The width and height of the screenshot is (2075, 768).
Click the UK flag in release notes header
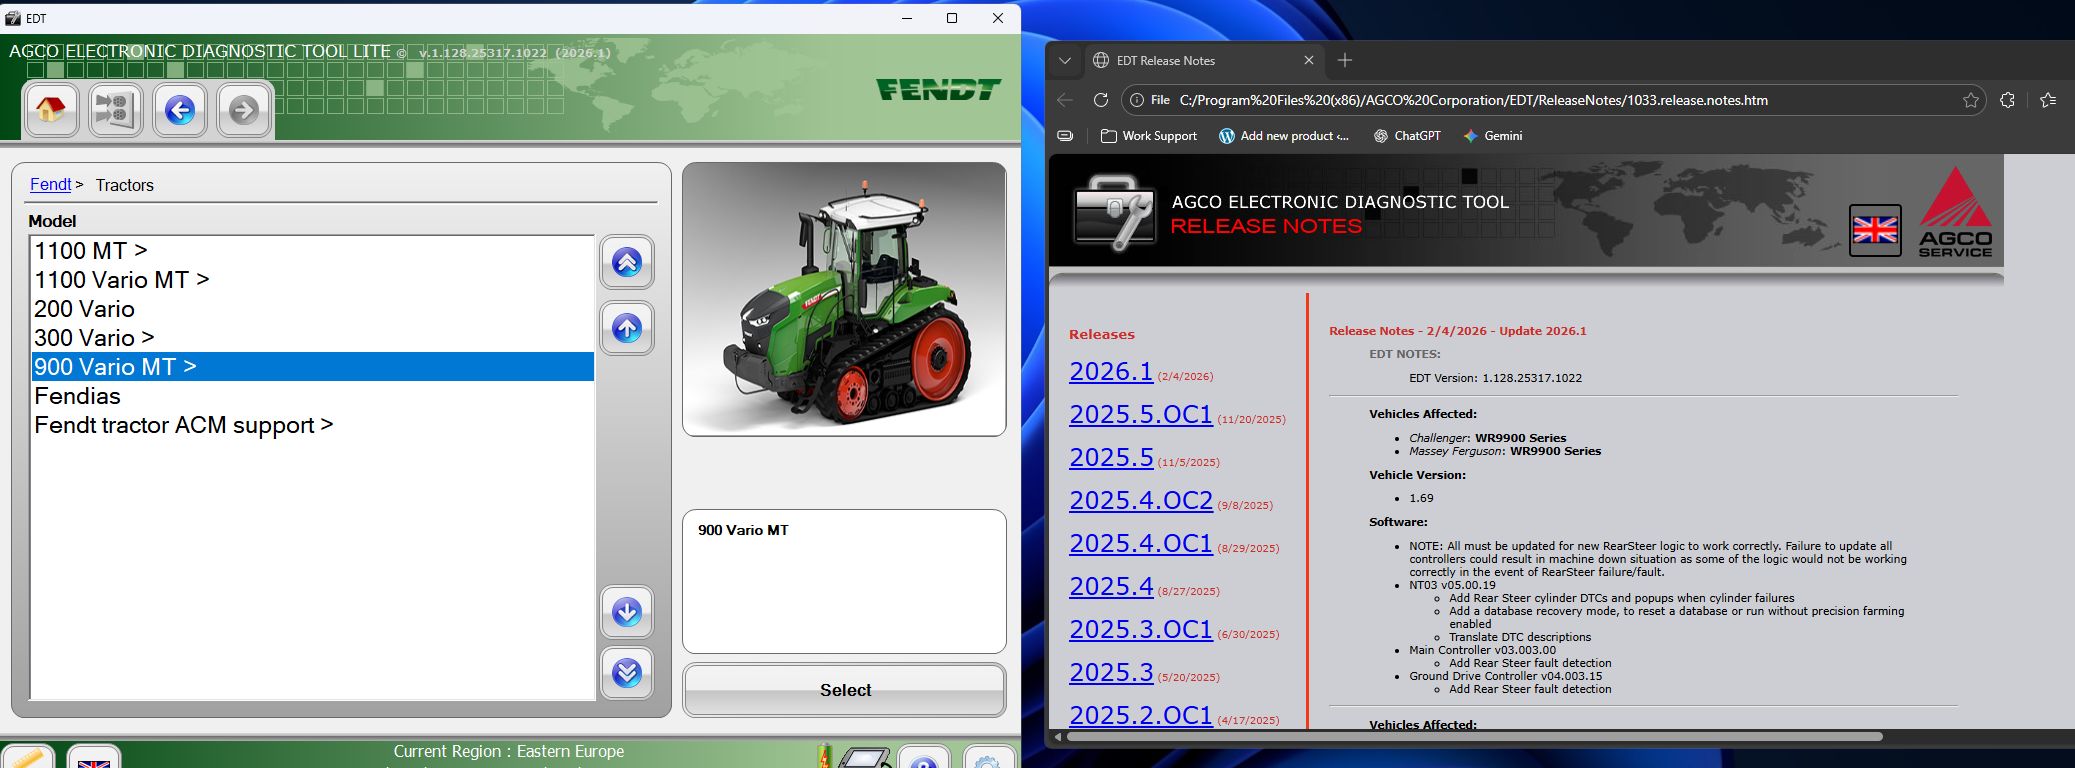click(x=1875, y=230)
